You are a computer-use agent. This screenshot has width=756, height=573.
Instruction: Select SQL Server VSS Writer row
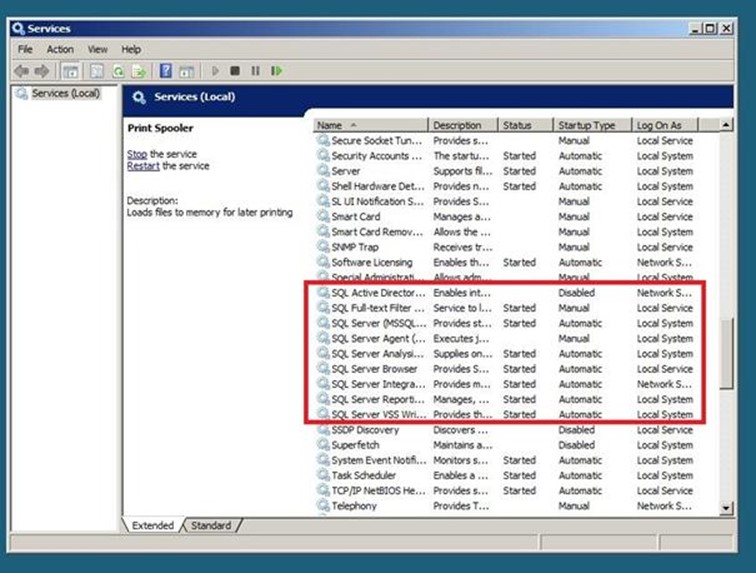[505, 415]
